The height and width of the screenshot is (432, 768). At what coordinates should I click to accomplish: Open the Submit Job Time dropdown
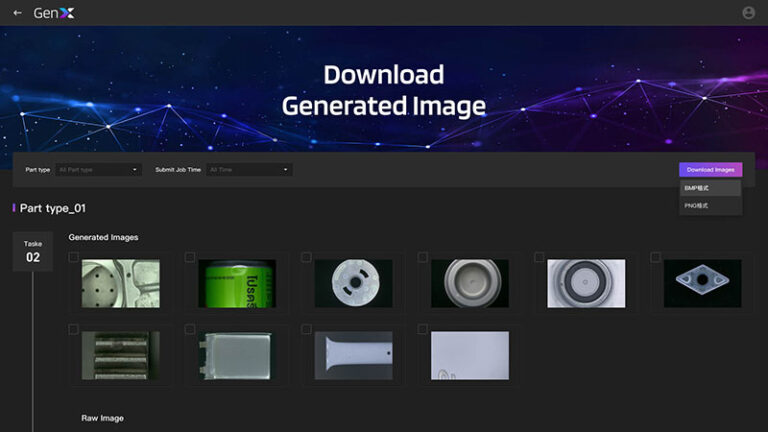[249, 170]
